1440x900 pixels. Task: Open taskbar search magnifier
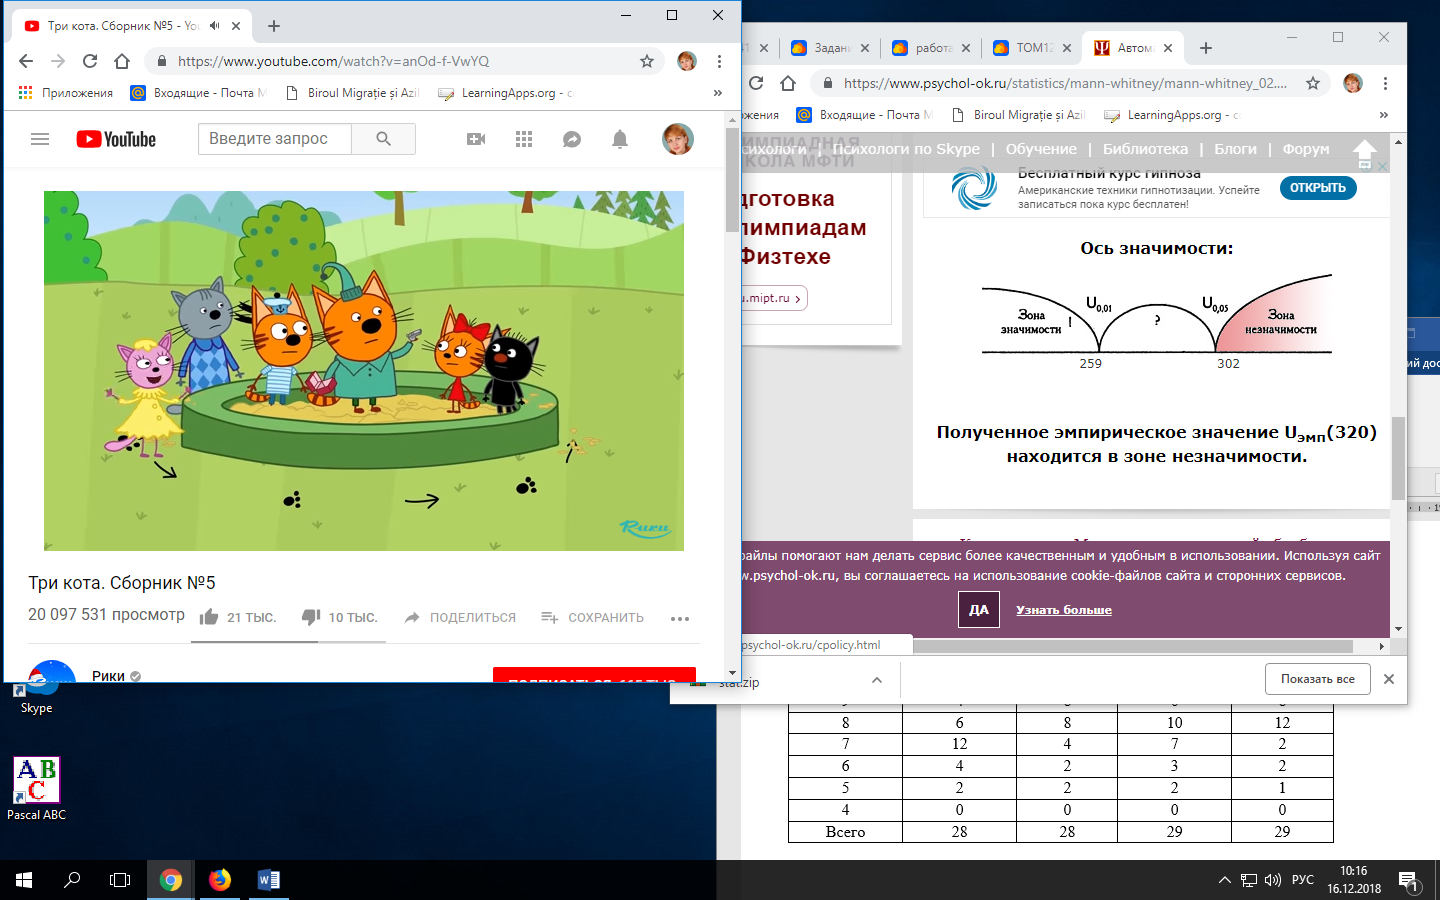tap(72, 880)
